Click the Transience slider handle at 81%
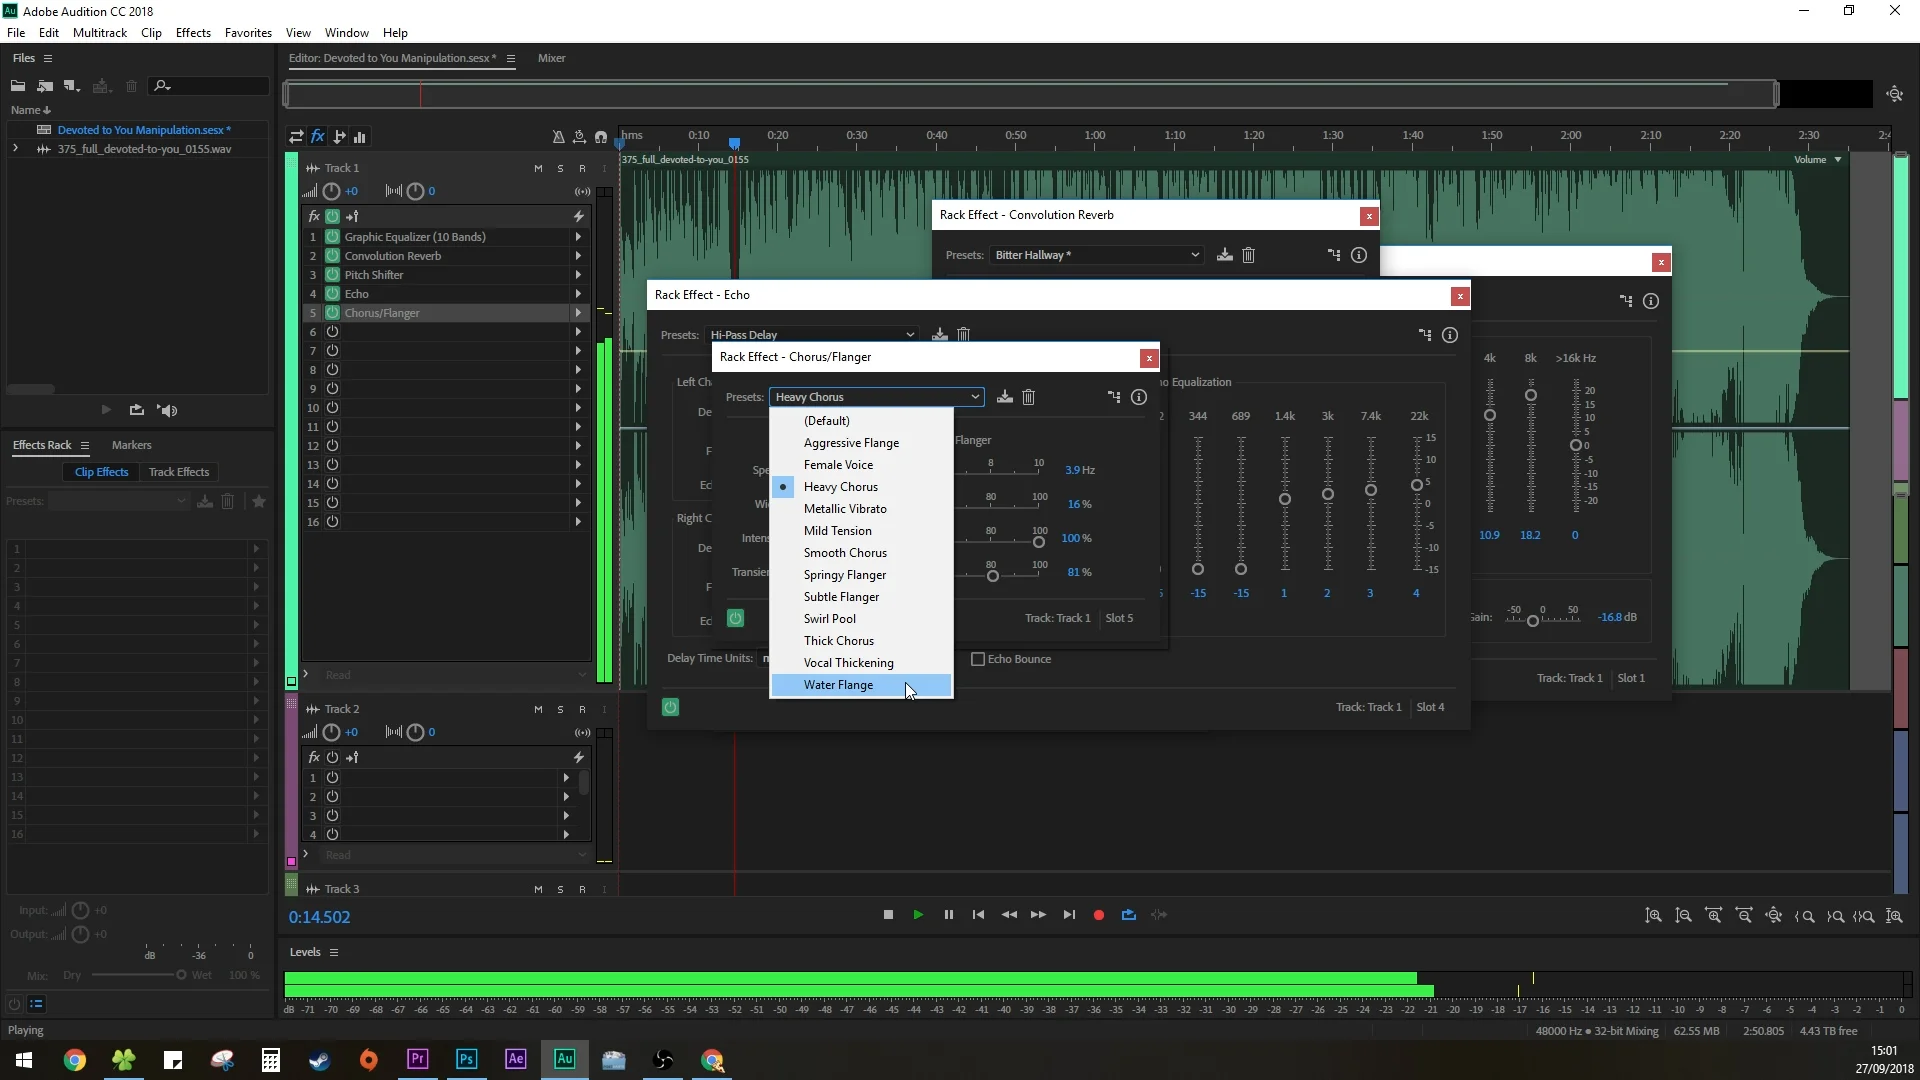The width and height of the screenshot is (1920, 1080). [x=993, y=576]
